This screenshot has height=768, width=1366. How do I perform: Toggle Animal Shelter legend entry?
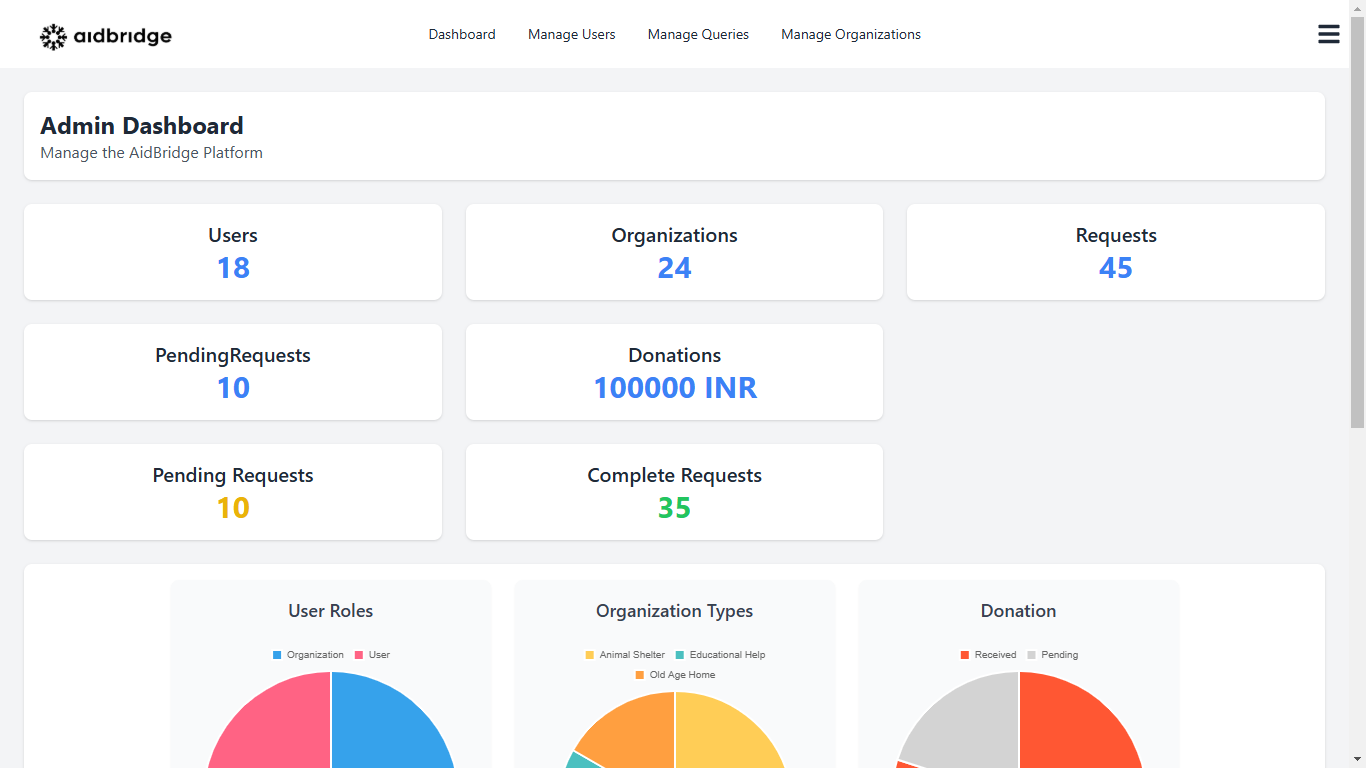[625, 655]
